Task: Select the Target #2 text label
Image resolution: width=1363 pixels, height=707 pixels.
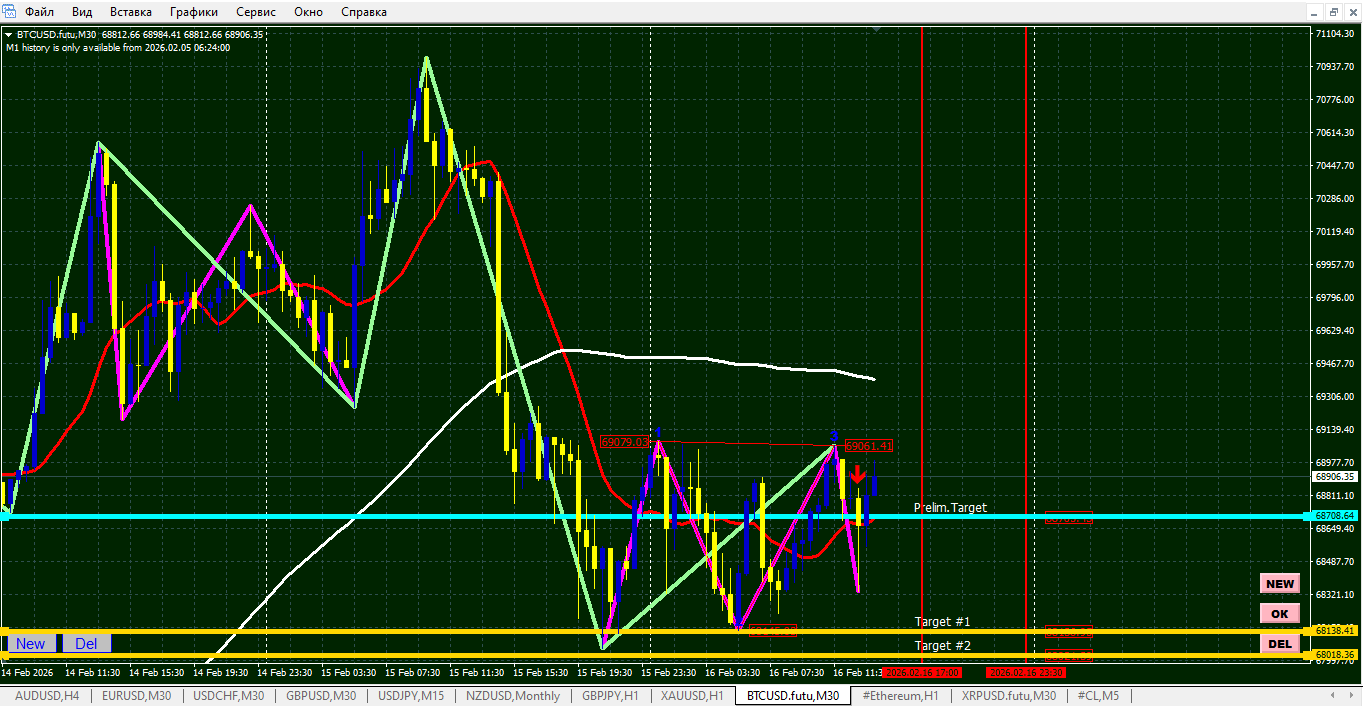Action: pos(942,646)
